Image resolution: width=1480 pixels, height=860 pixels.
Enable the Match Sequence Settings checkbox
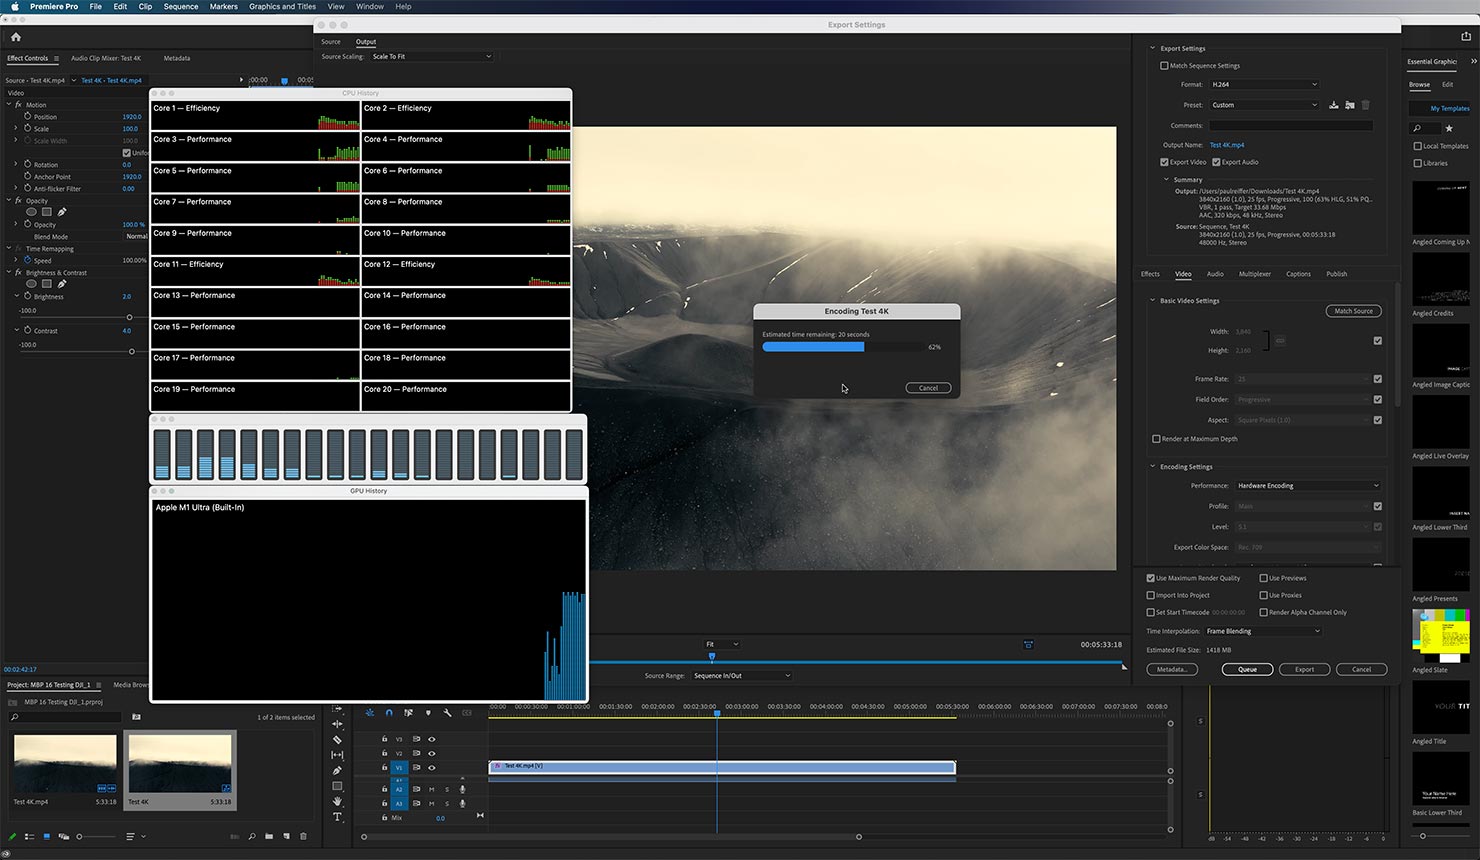tap(1164, 66)
